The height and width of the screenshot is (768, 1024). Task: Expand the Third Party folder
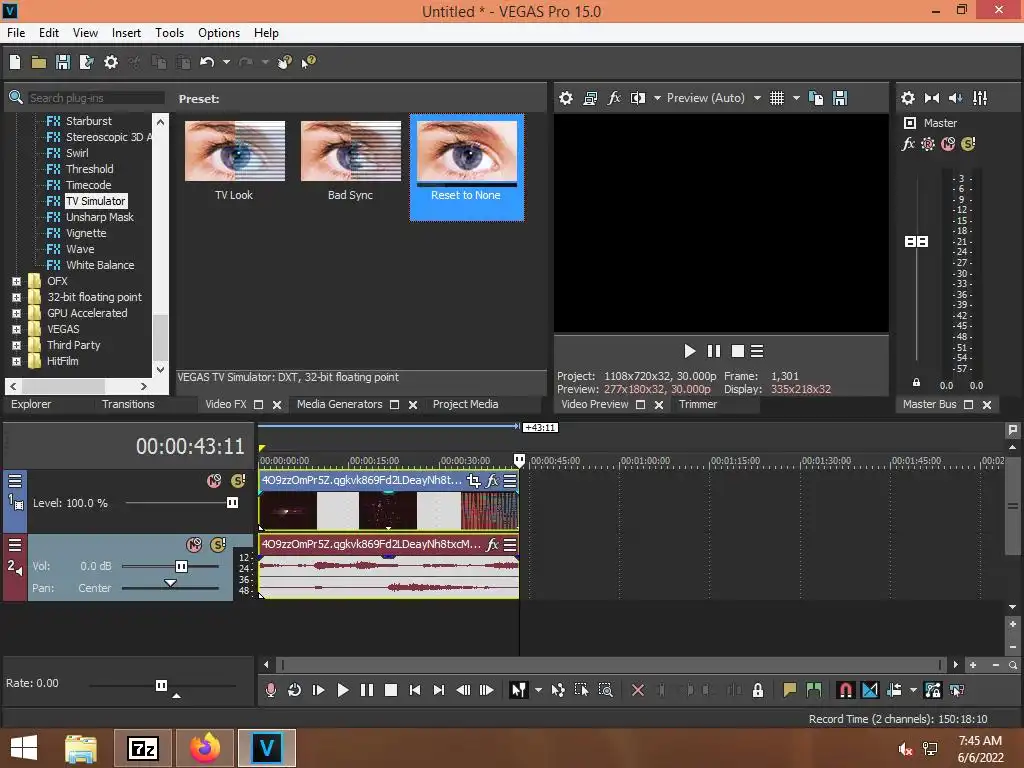pos(16,345)
